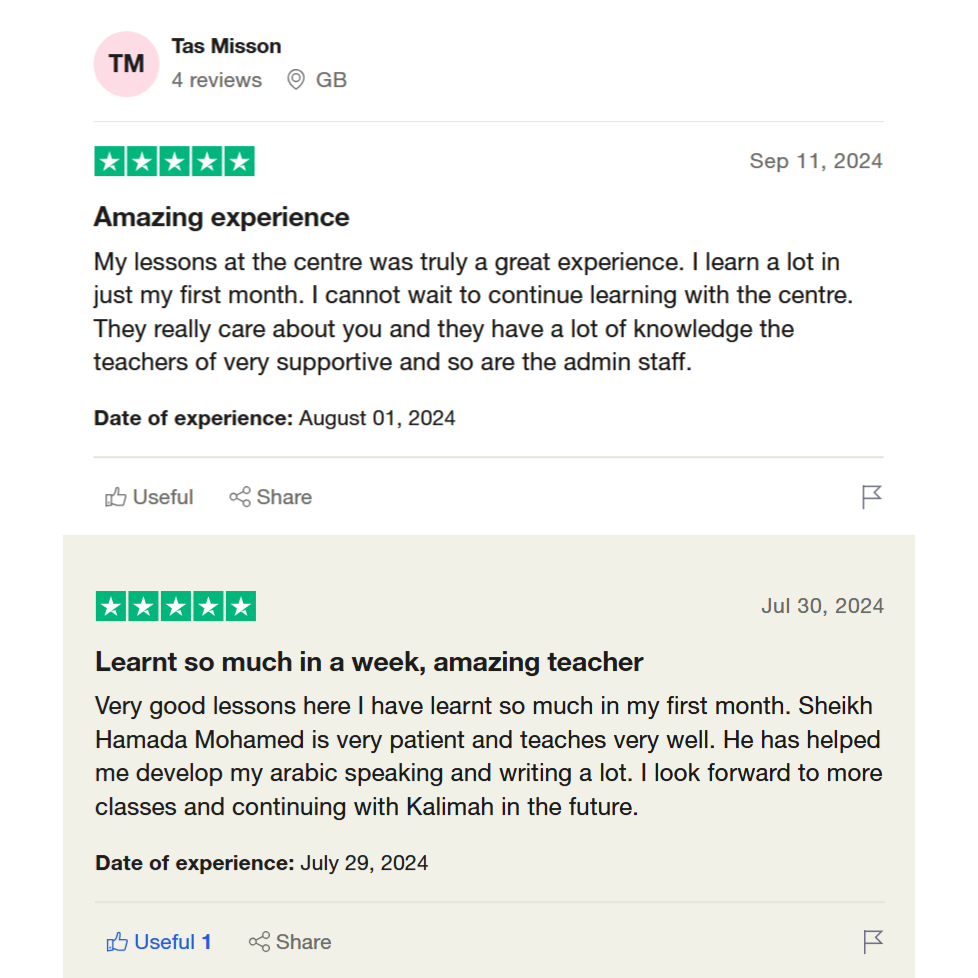Flag the Learnt so much in a week review
This screenshot has height=978, width=978.
coord(873,942)
